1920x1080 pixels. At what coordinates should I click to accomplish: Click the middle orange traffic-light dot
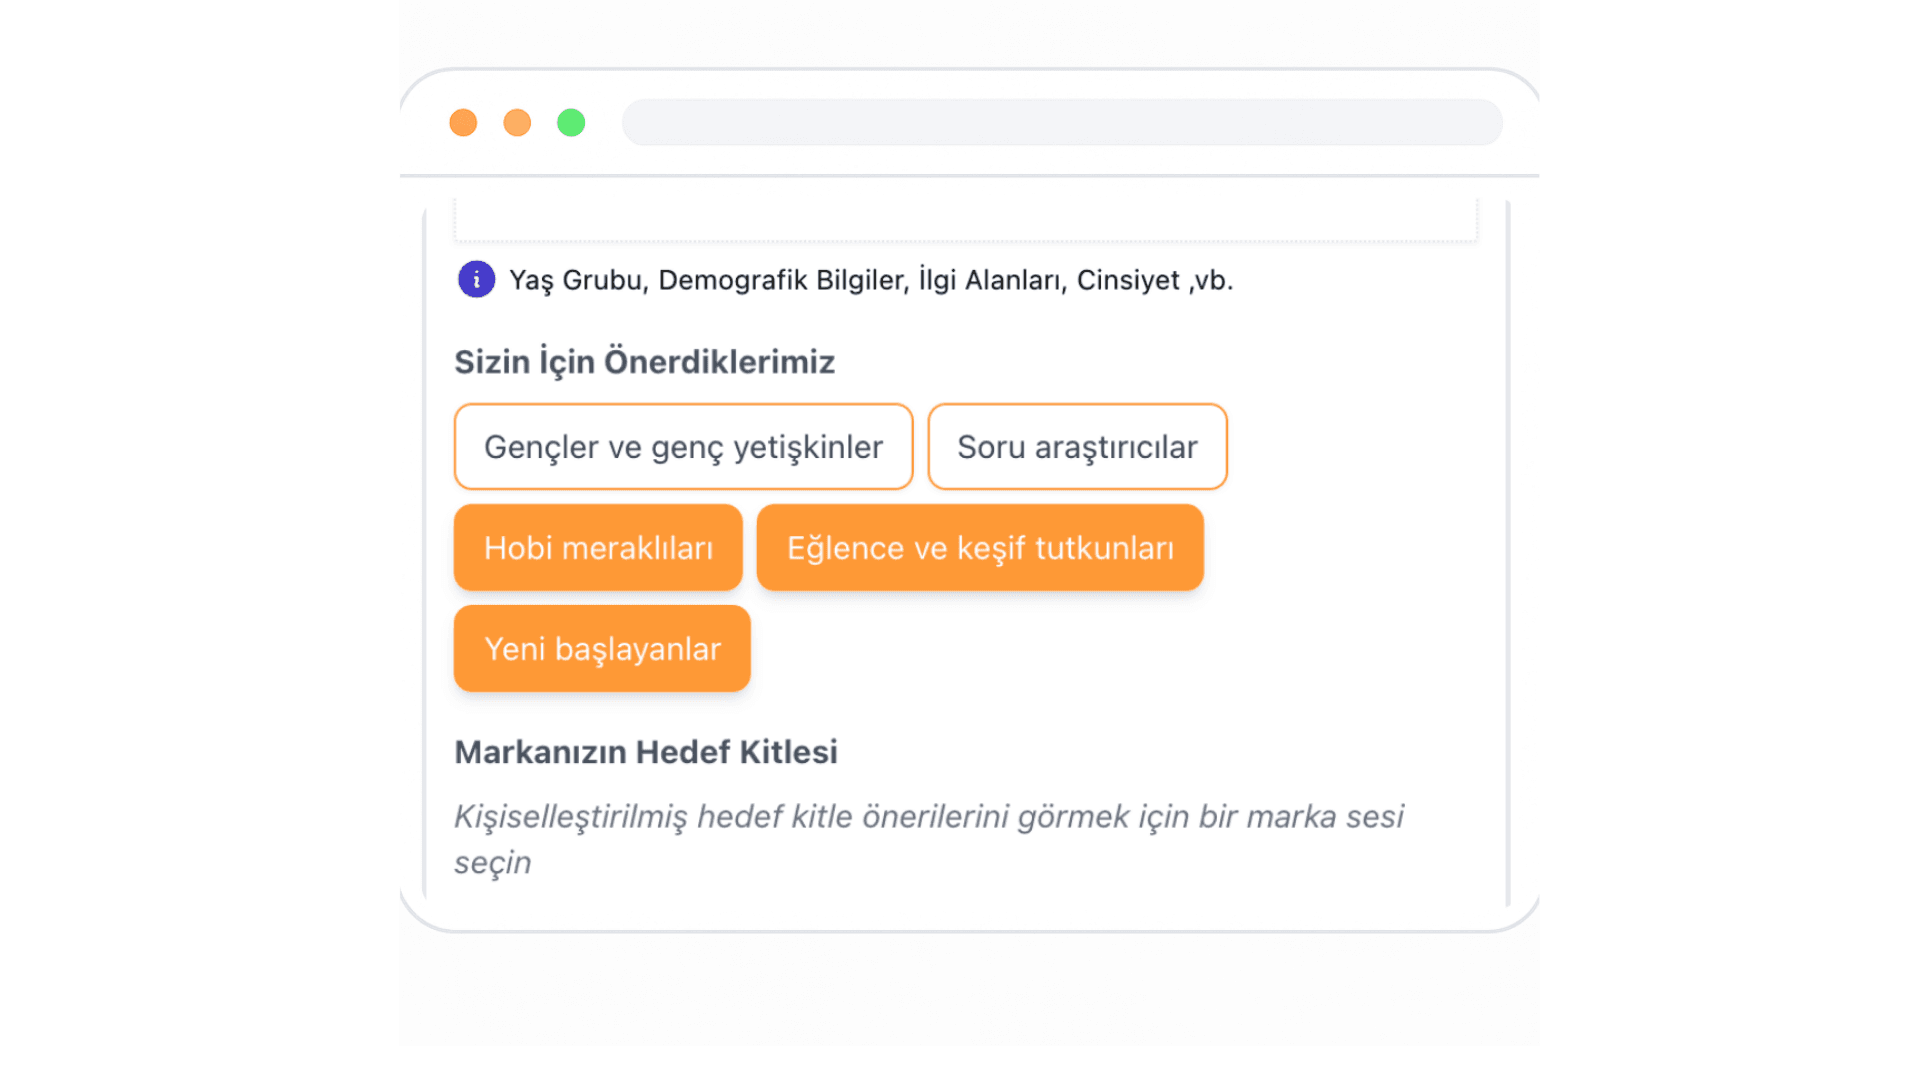(517, 121)
